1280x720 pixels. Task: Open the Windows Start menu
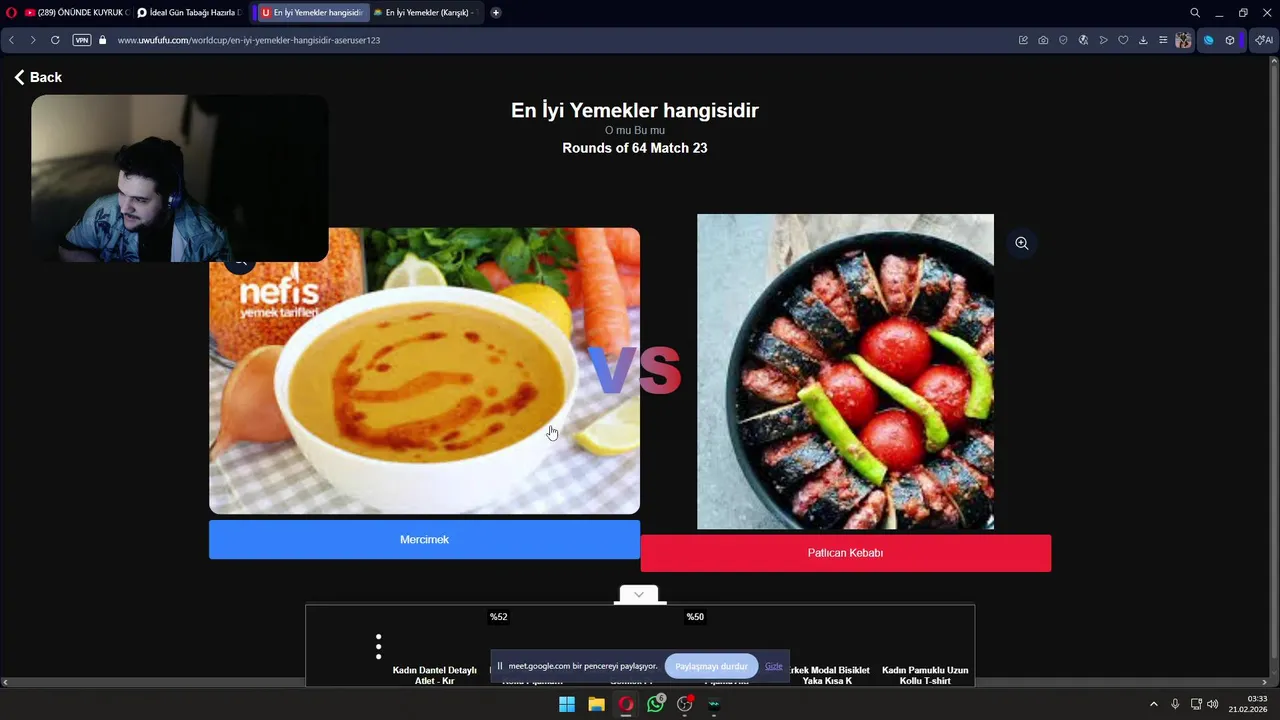(567, 704)
